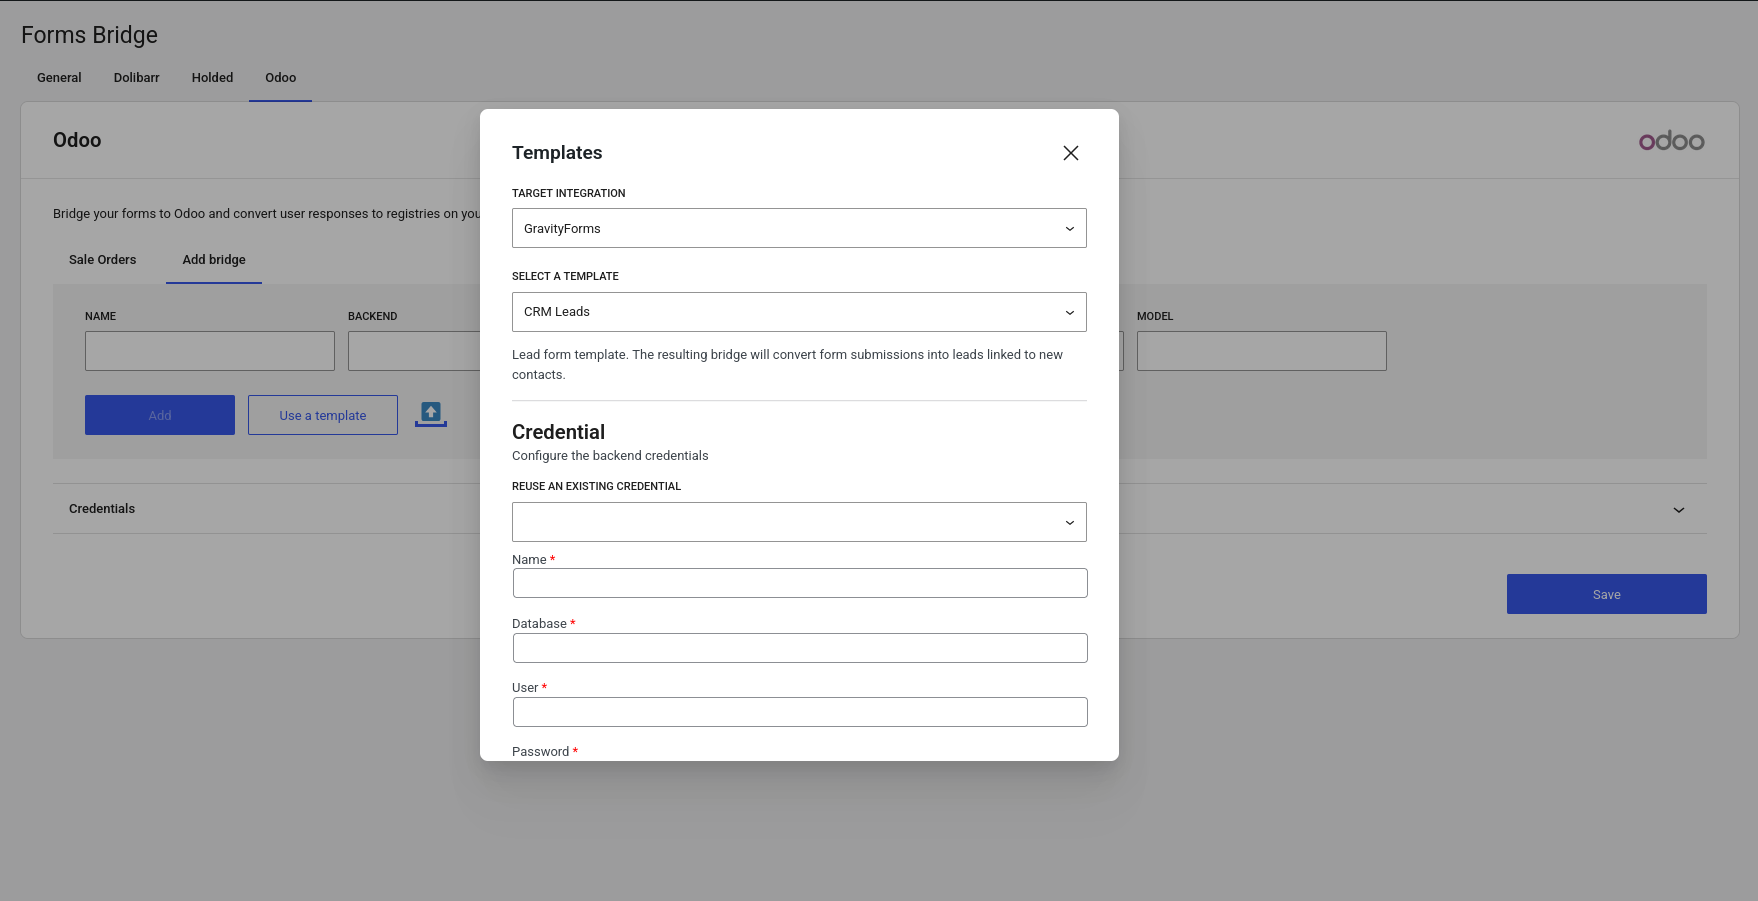1758x901 pixels.
Task: Click the Lead form template description
Action: click(x=787, y=365)
